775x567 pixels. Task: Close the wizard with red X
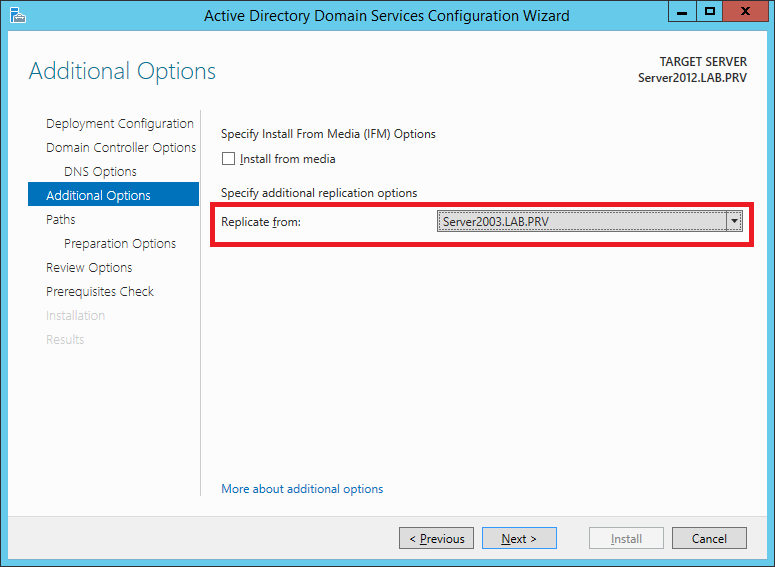(746, 12)
